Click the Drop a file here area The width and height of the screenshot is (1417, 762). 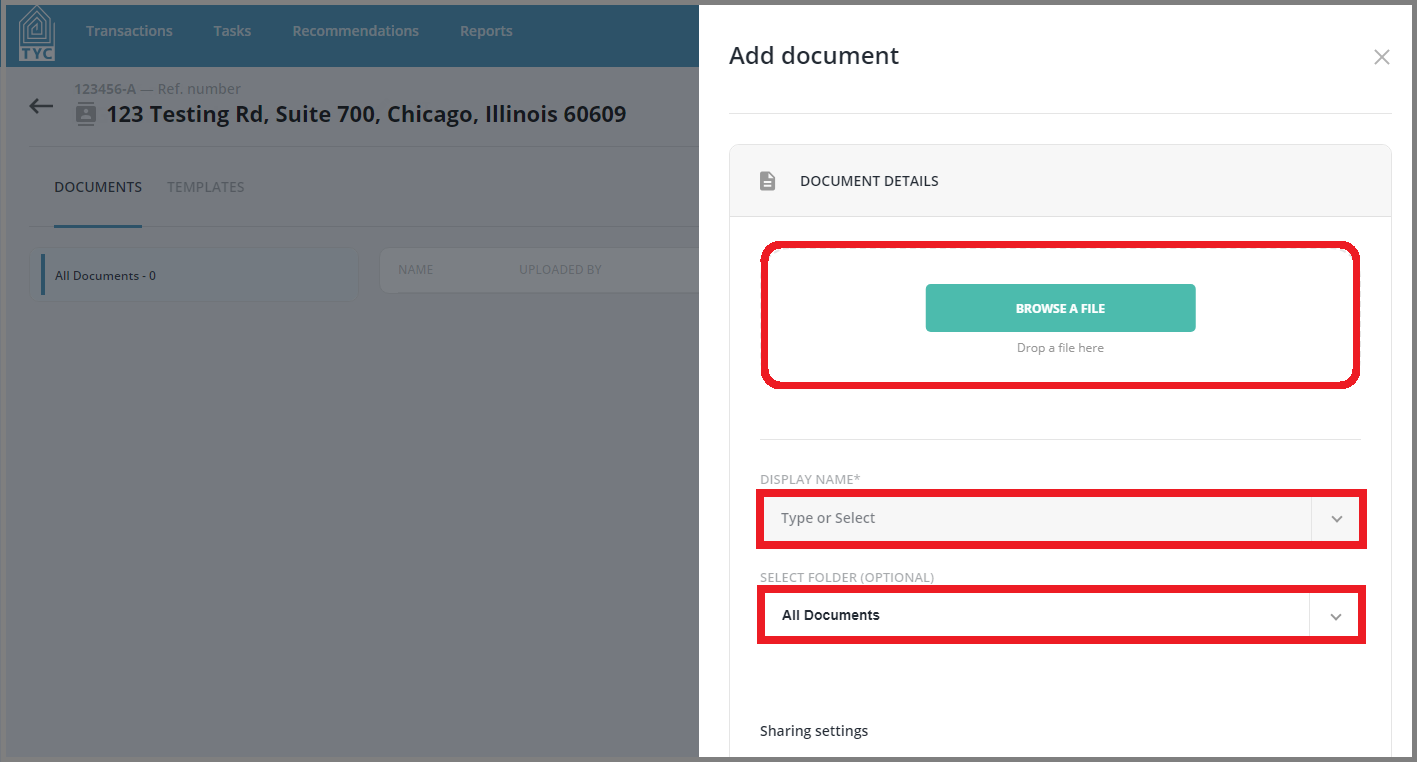coord(1060,348)
